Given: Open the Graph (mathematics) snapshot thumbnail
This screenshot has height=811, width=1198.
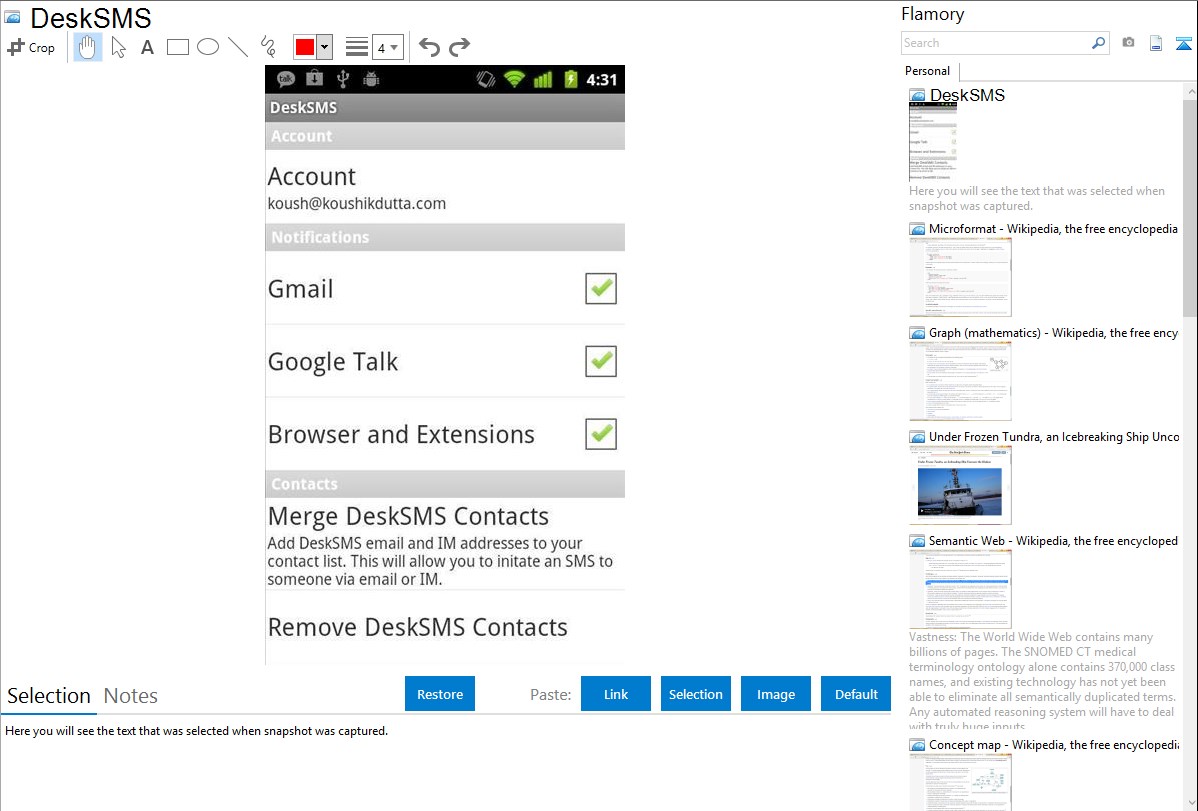Looking at the screenshot, I should click(960, 381).
